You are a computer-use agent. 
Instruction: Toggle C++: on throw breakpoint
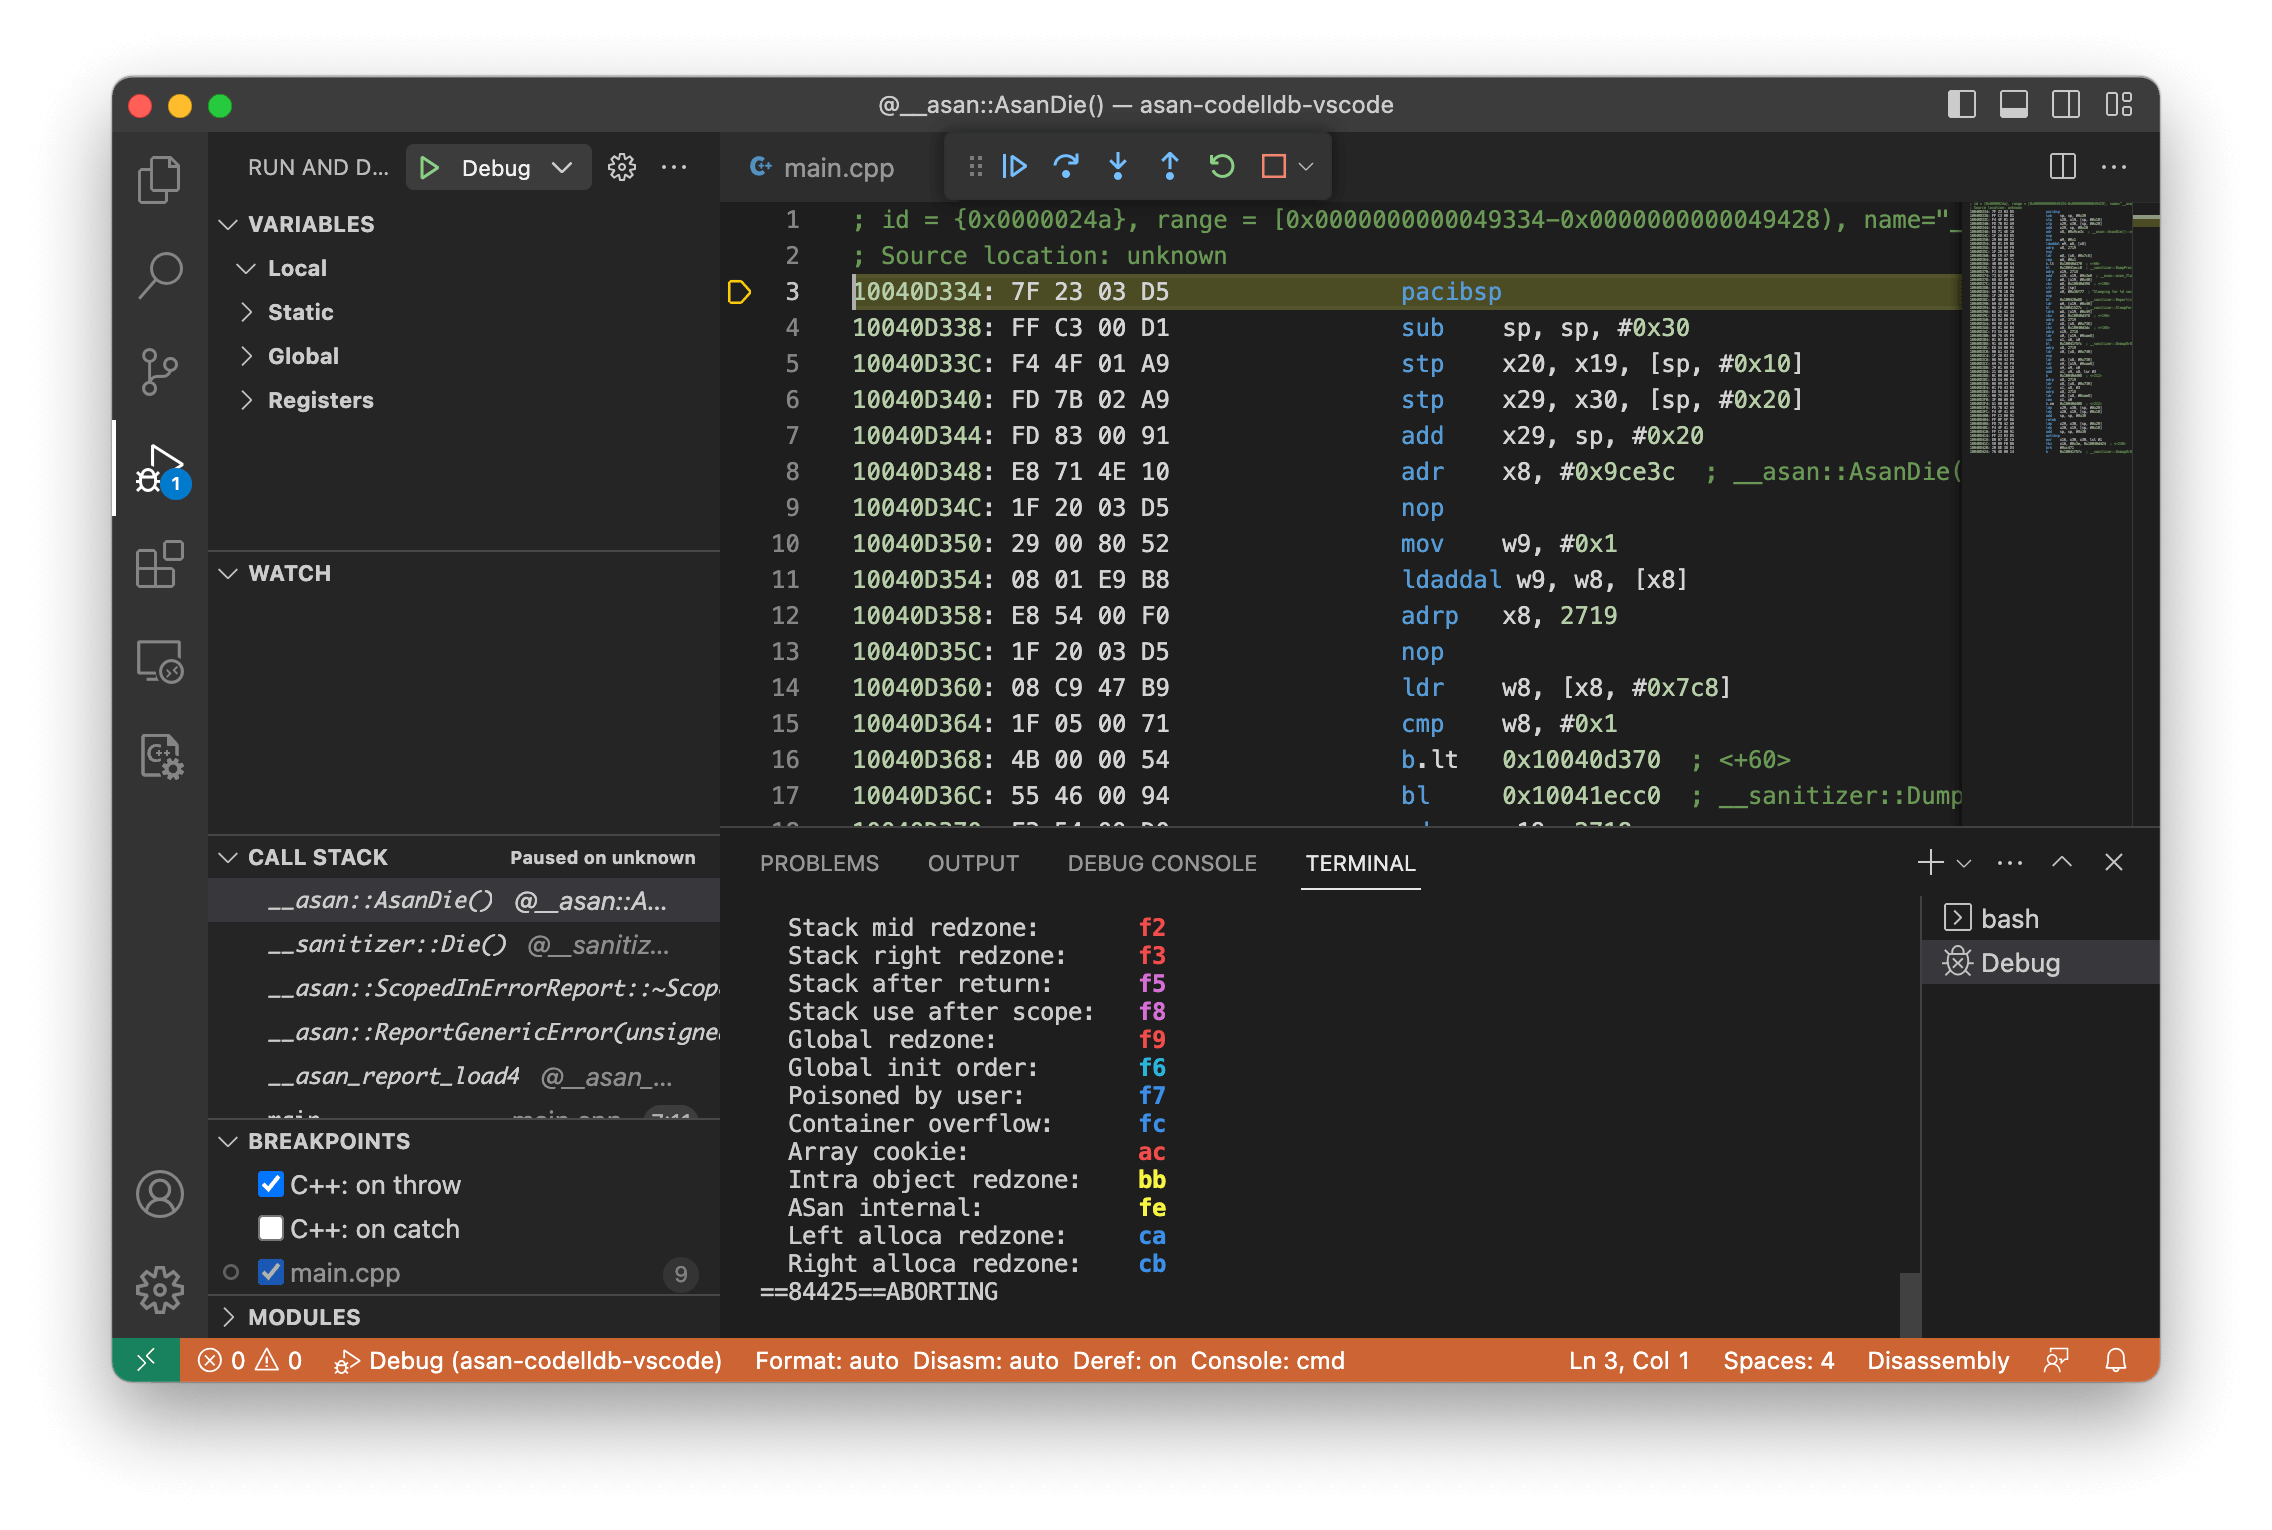coord(270,1185)
